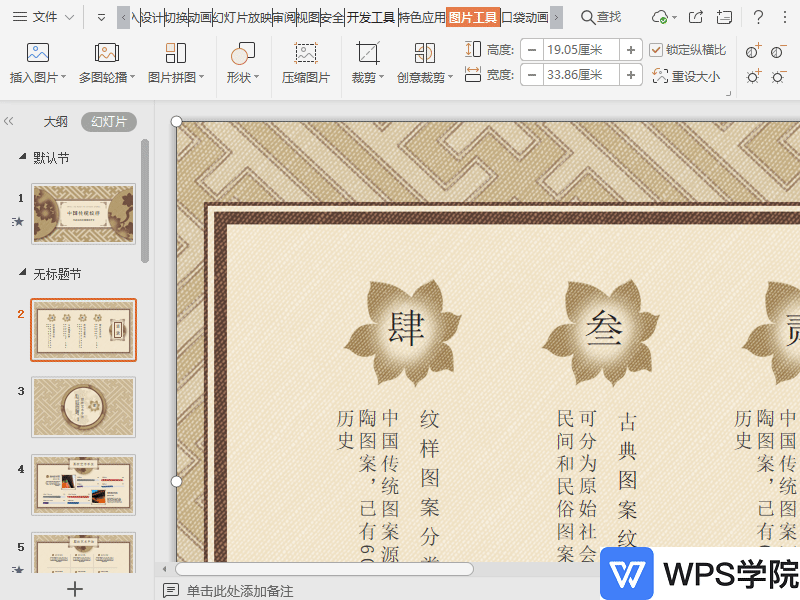Increase brightness icon
This screenshot has height=600, width=800.
[x=753, y=77]
